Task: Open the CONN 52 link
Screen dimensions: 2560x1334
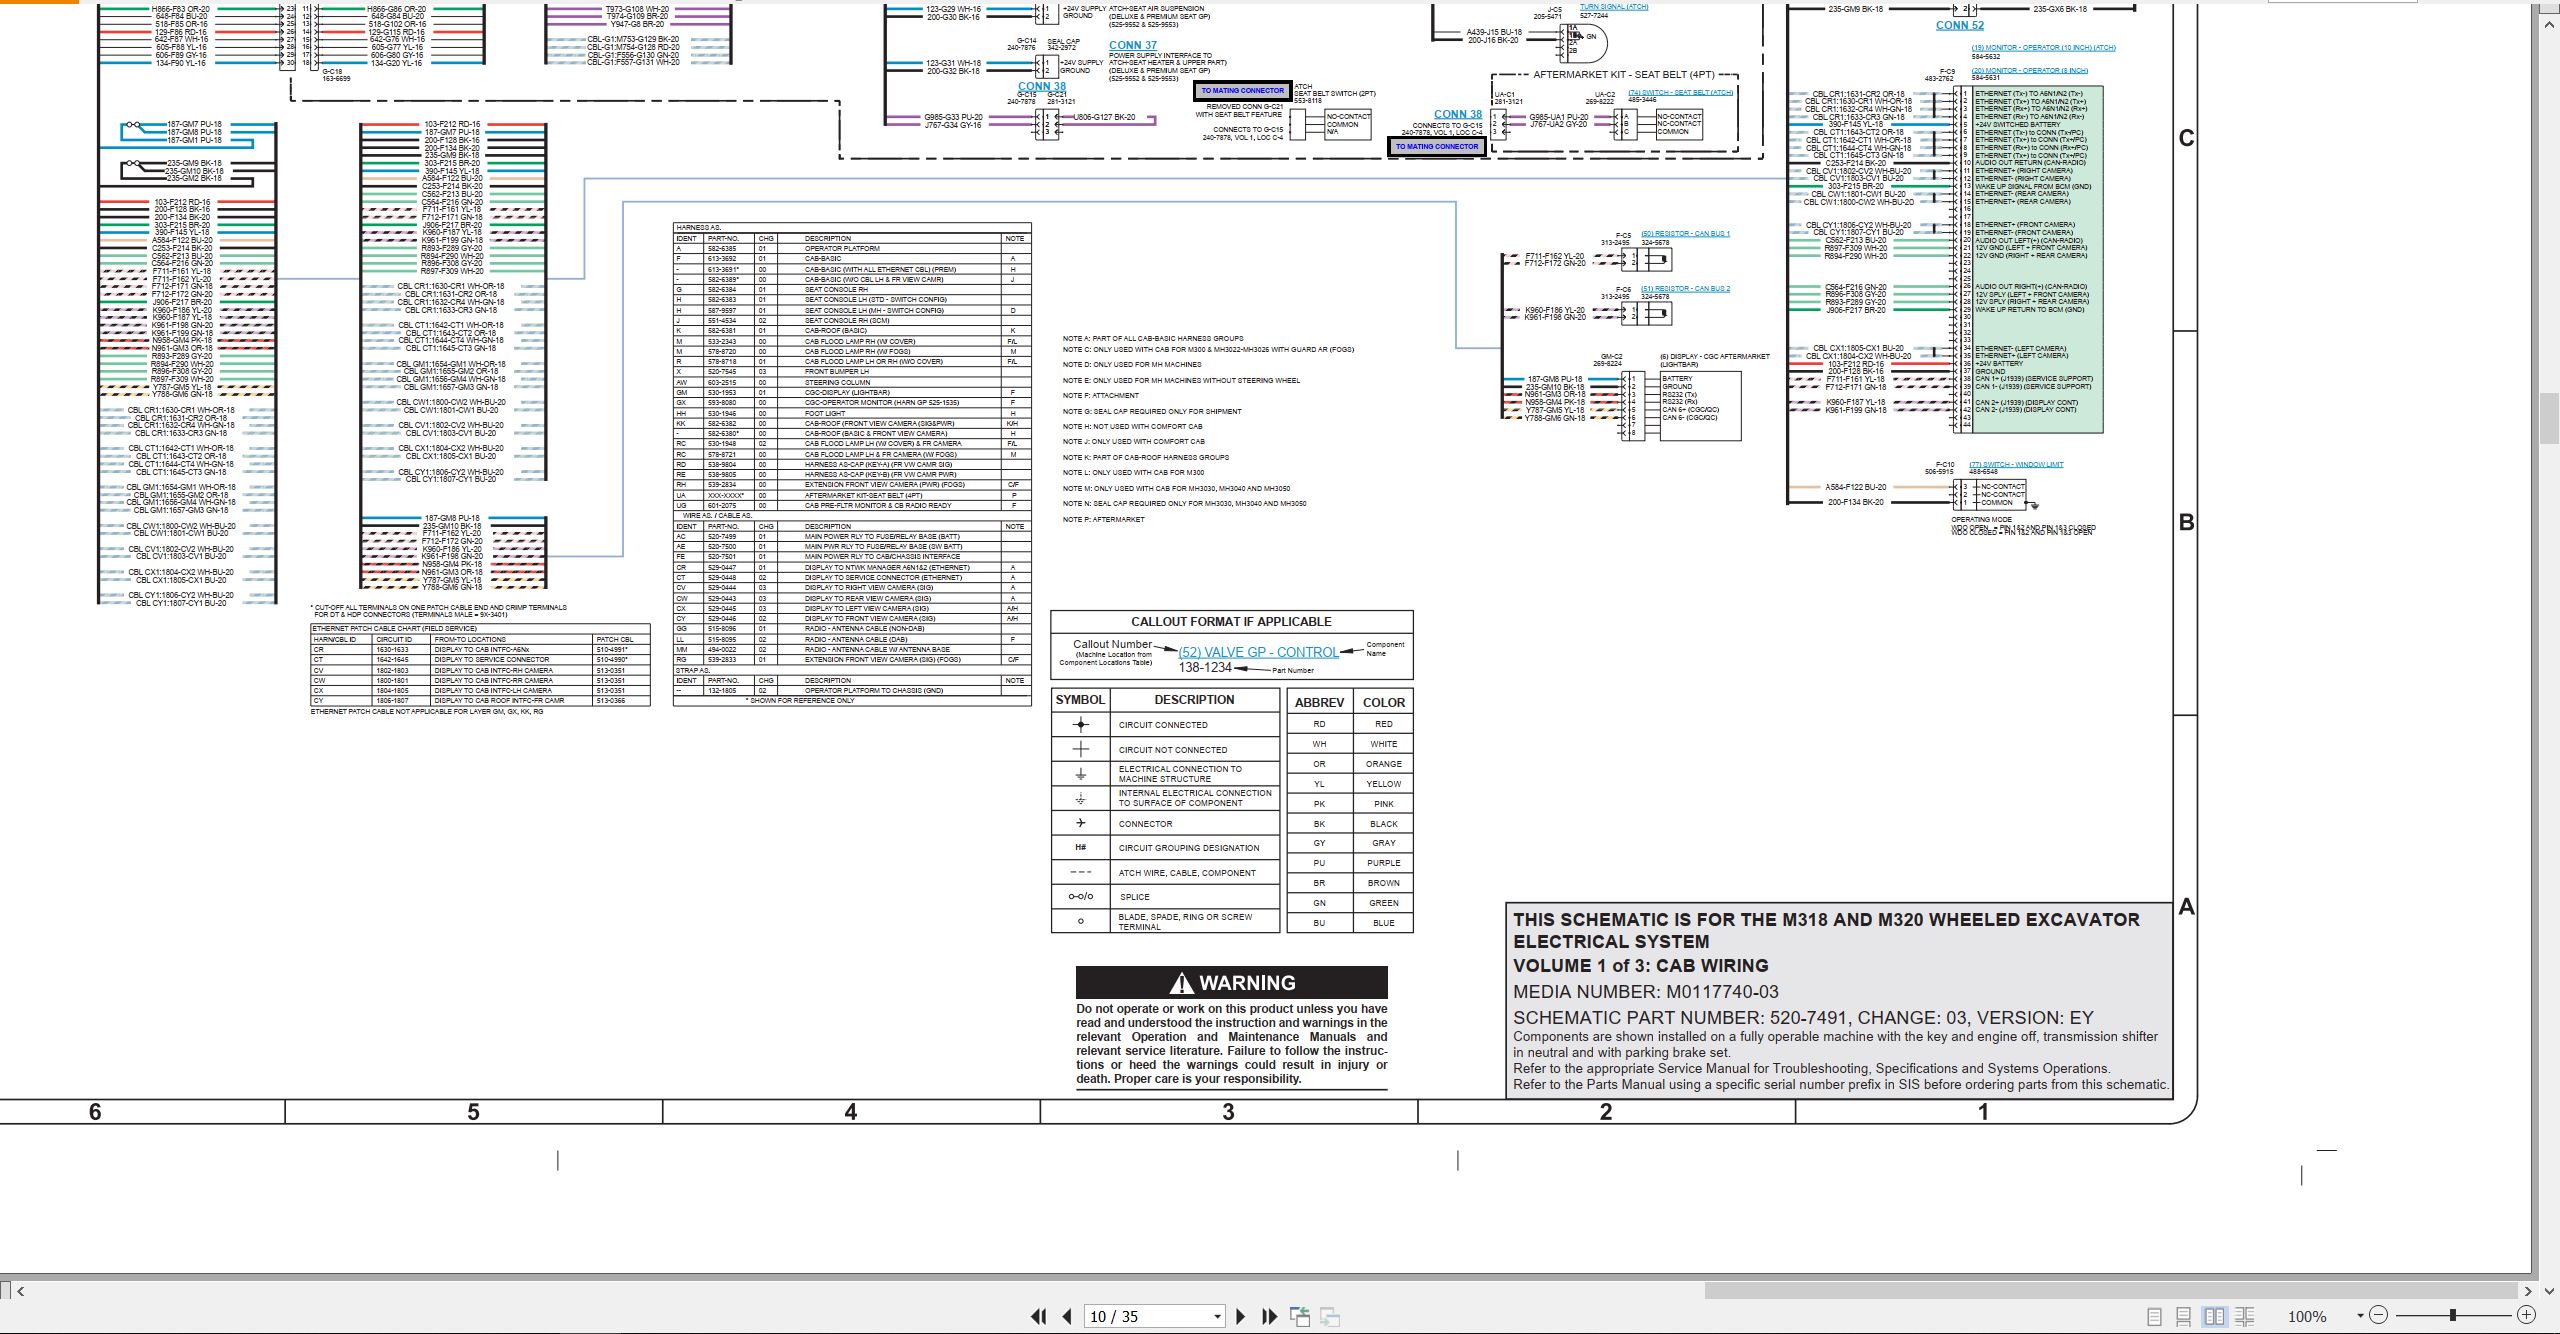Action: point(1959,26)
